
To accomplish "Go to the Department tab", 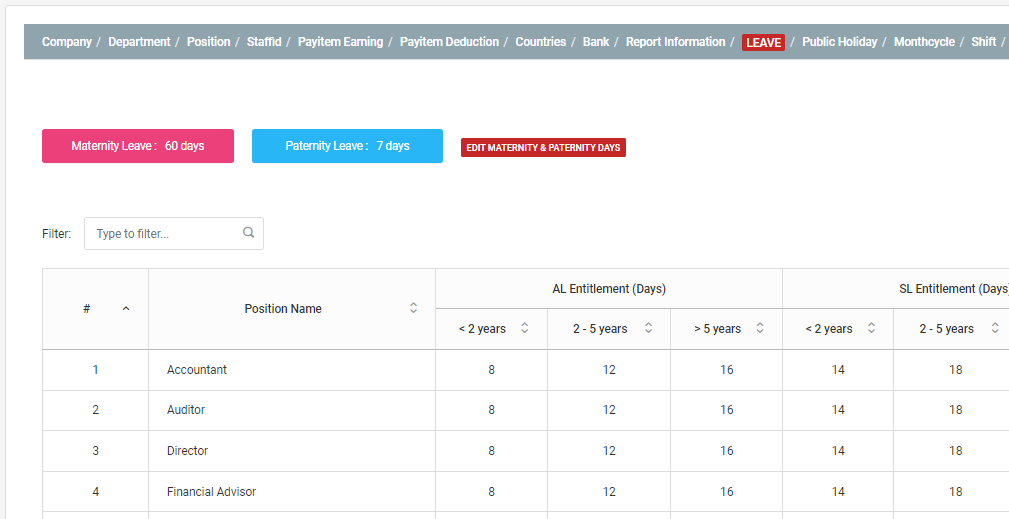I will point(139,42).
